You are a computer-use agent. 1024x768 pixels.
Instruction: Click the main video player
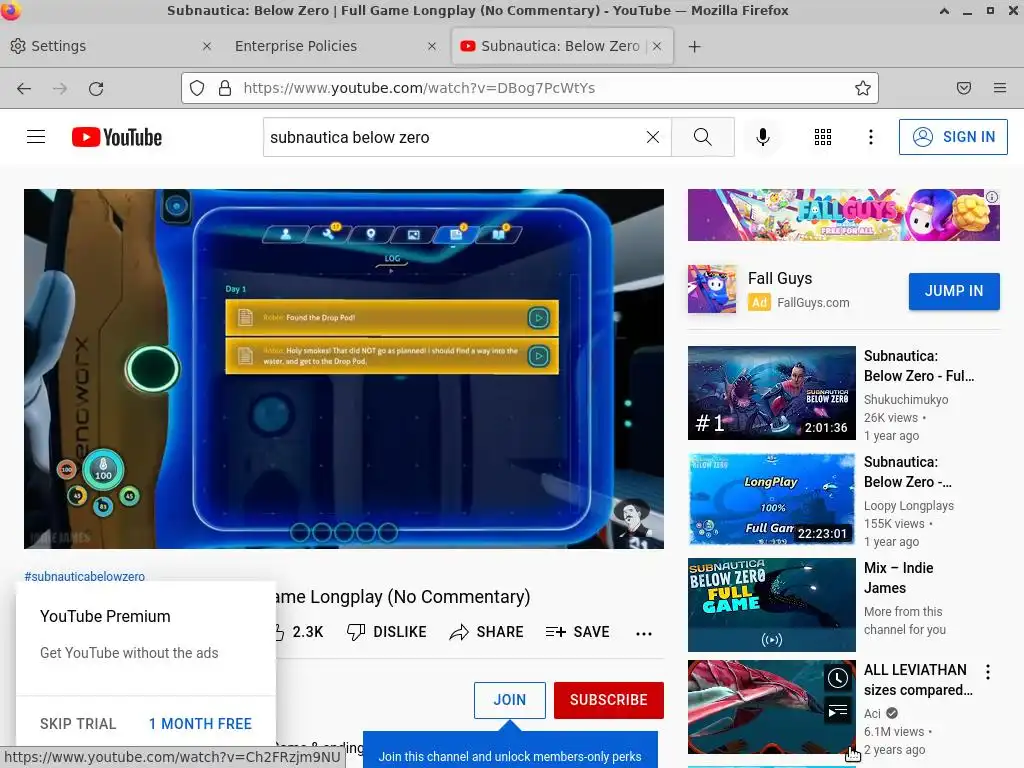pos(344,369)
